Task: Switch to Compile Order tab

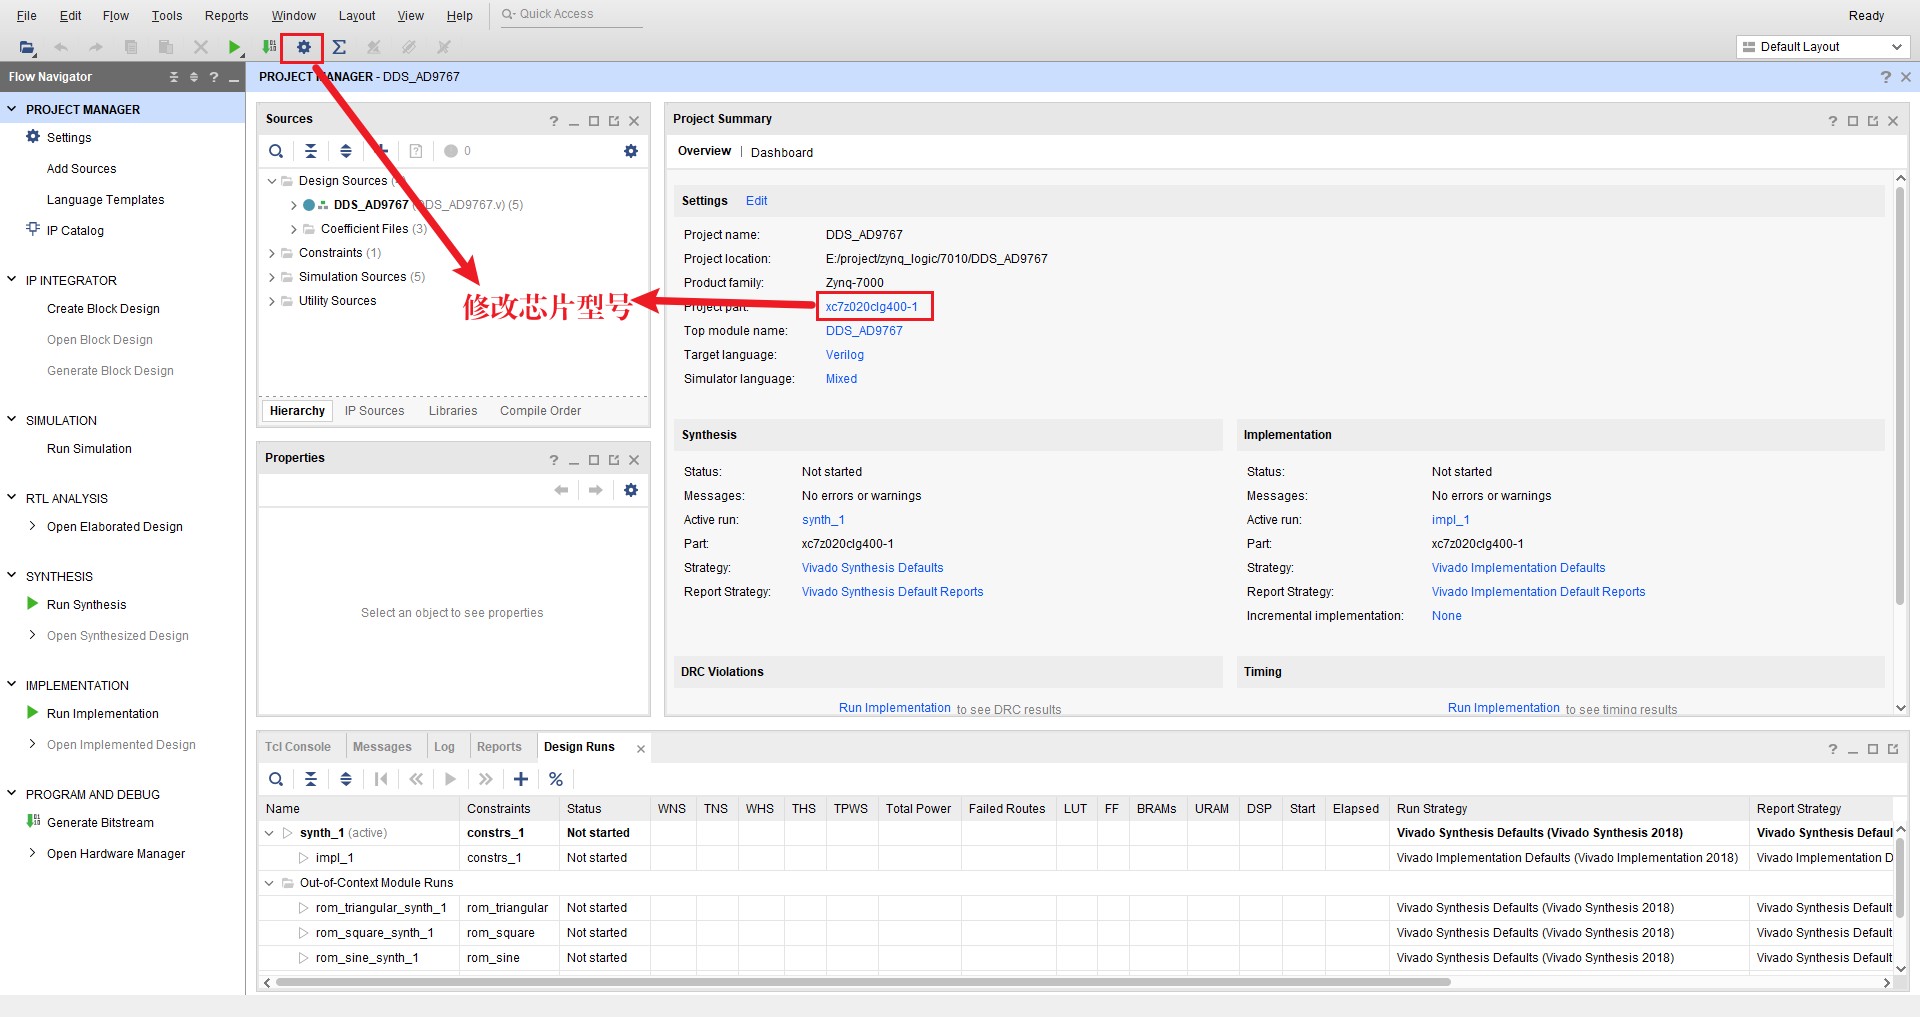Action: pyautogui.click(x=540, y=411)
